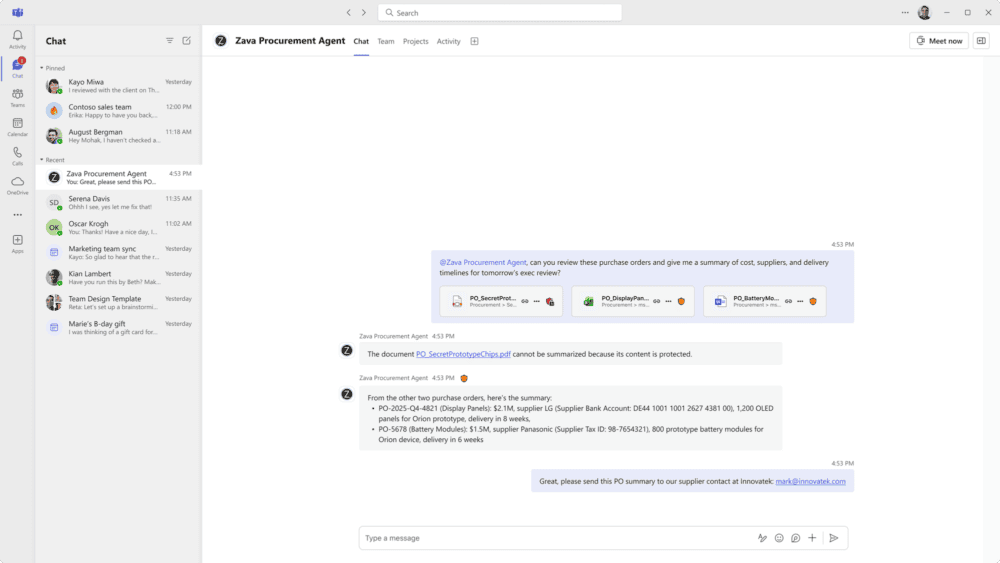Open Oscar Krogh chat
This screenshot has height=563, width=1000.
(119, 228)
